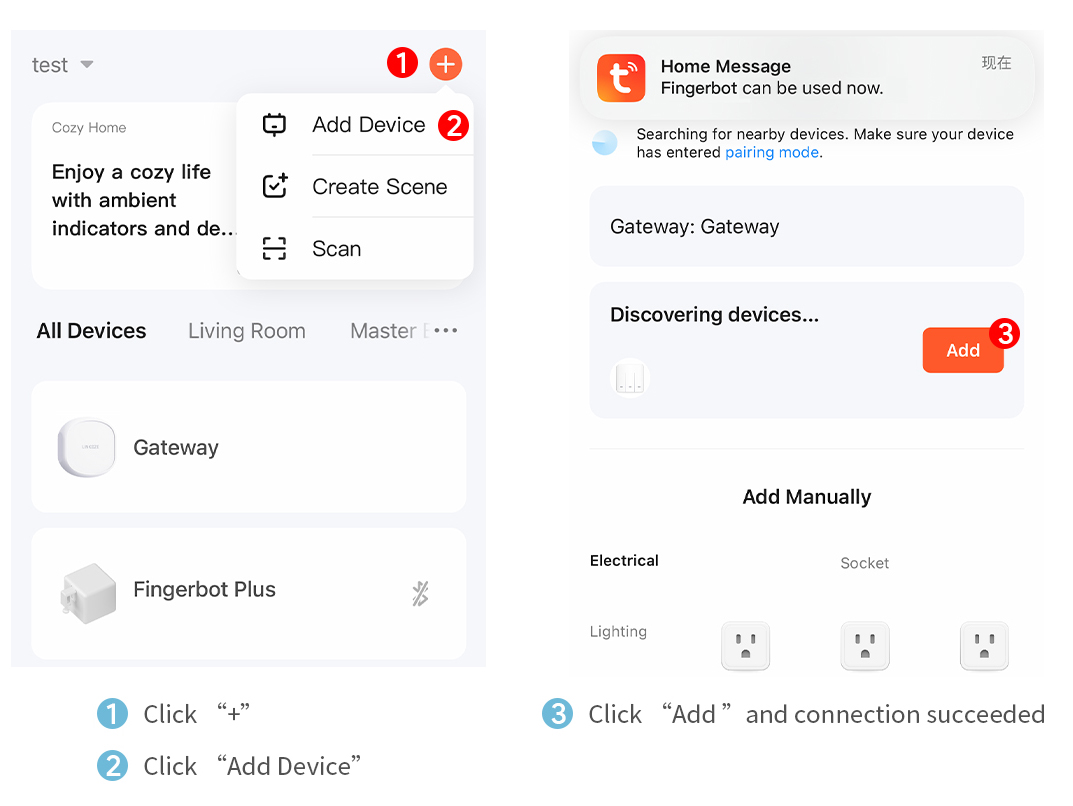Open the room tabs overflow menu
The image size is (1073, 806).
tap(446, 331)
